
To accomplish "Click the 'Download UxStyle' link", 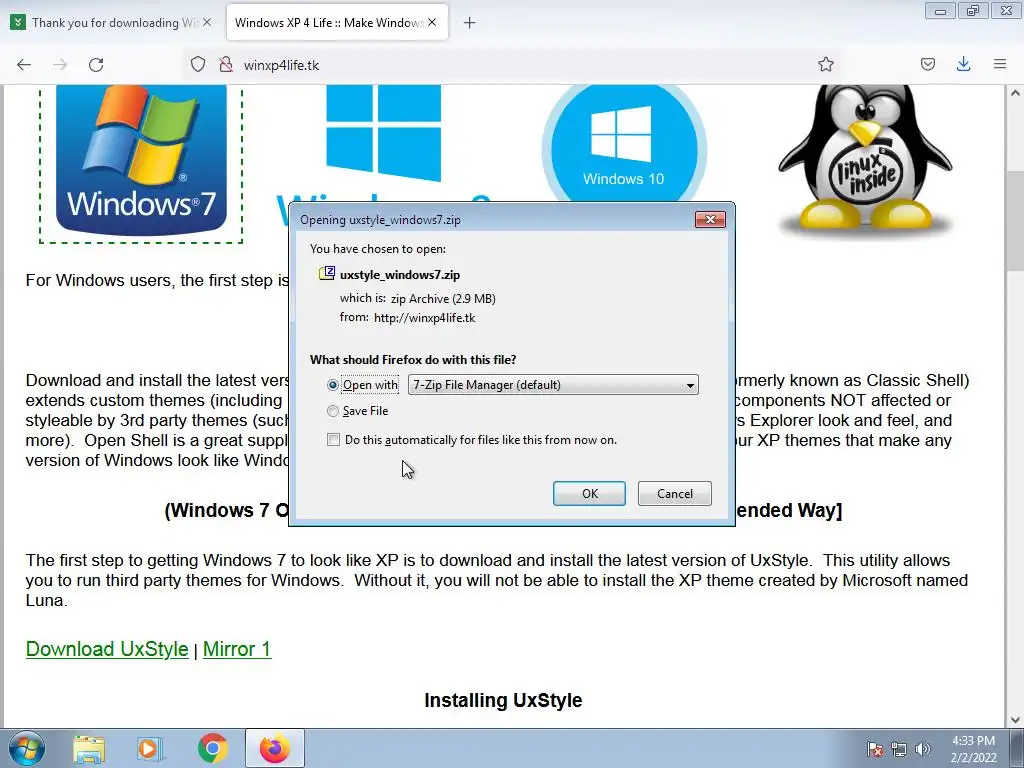I will pos(107,649).
